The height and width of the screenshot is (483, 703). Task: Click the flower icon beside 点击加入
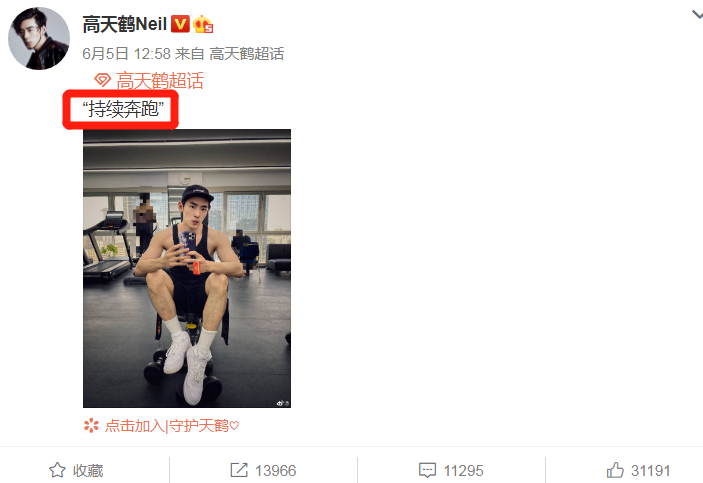click(x=91, y=425)
